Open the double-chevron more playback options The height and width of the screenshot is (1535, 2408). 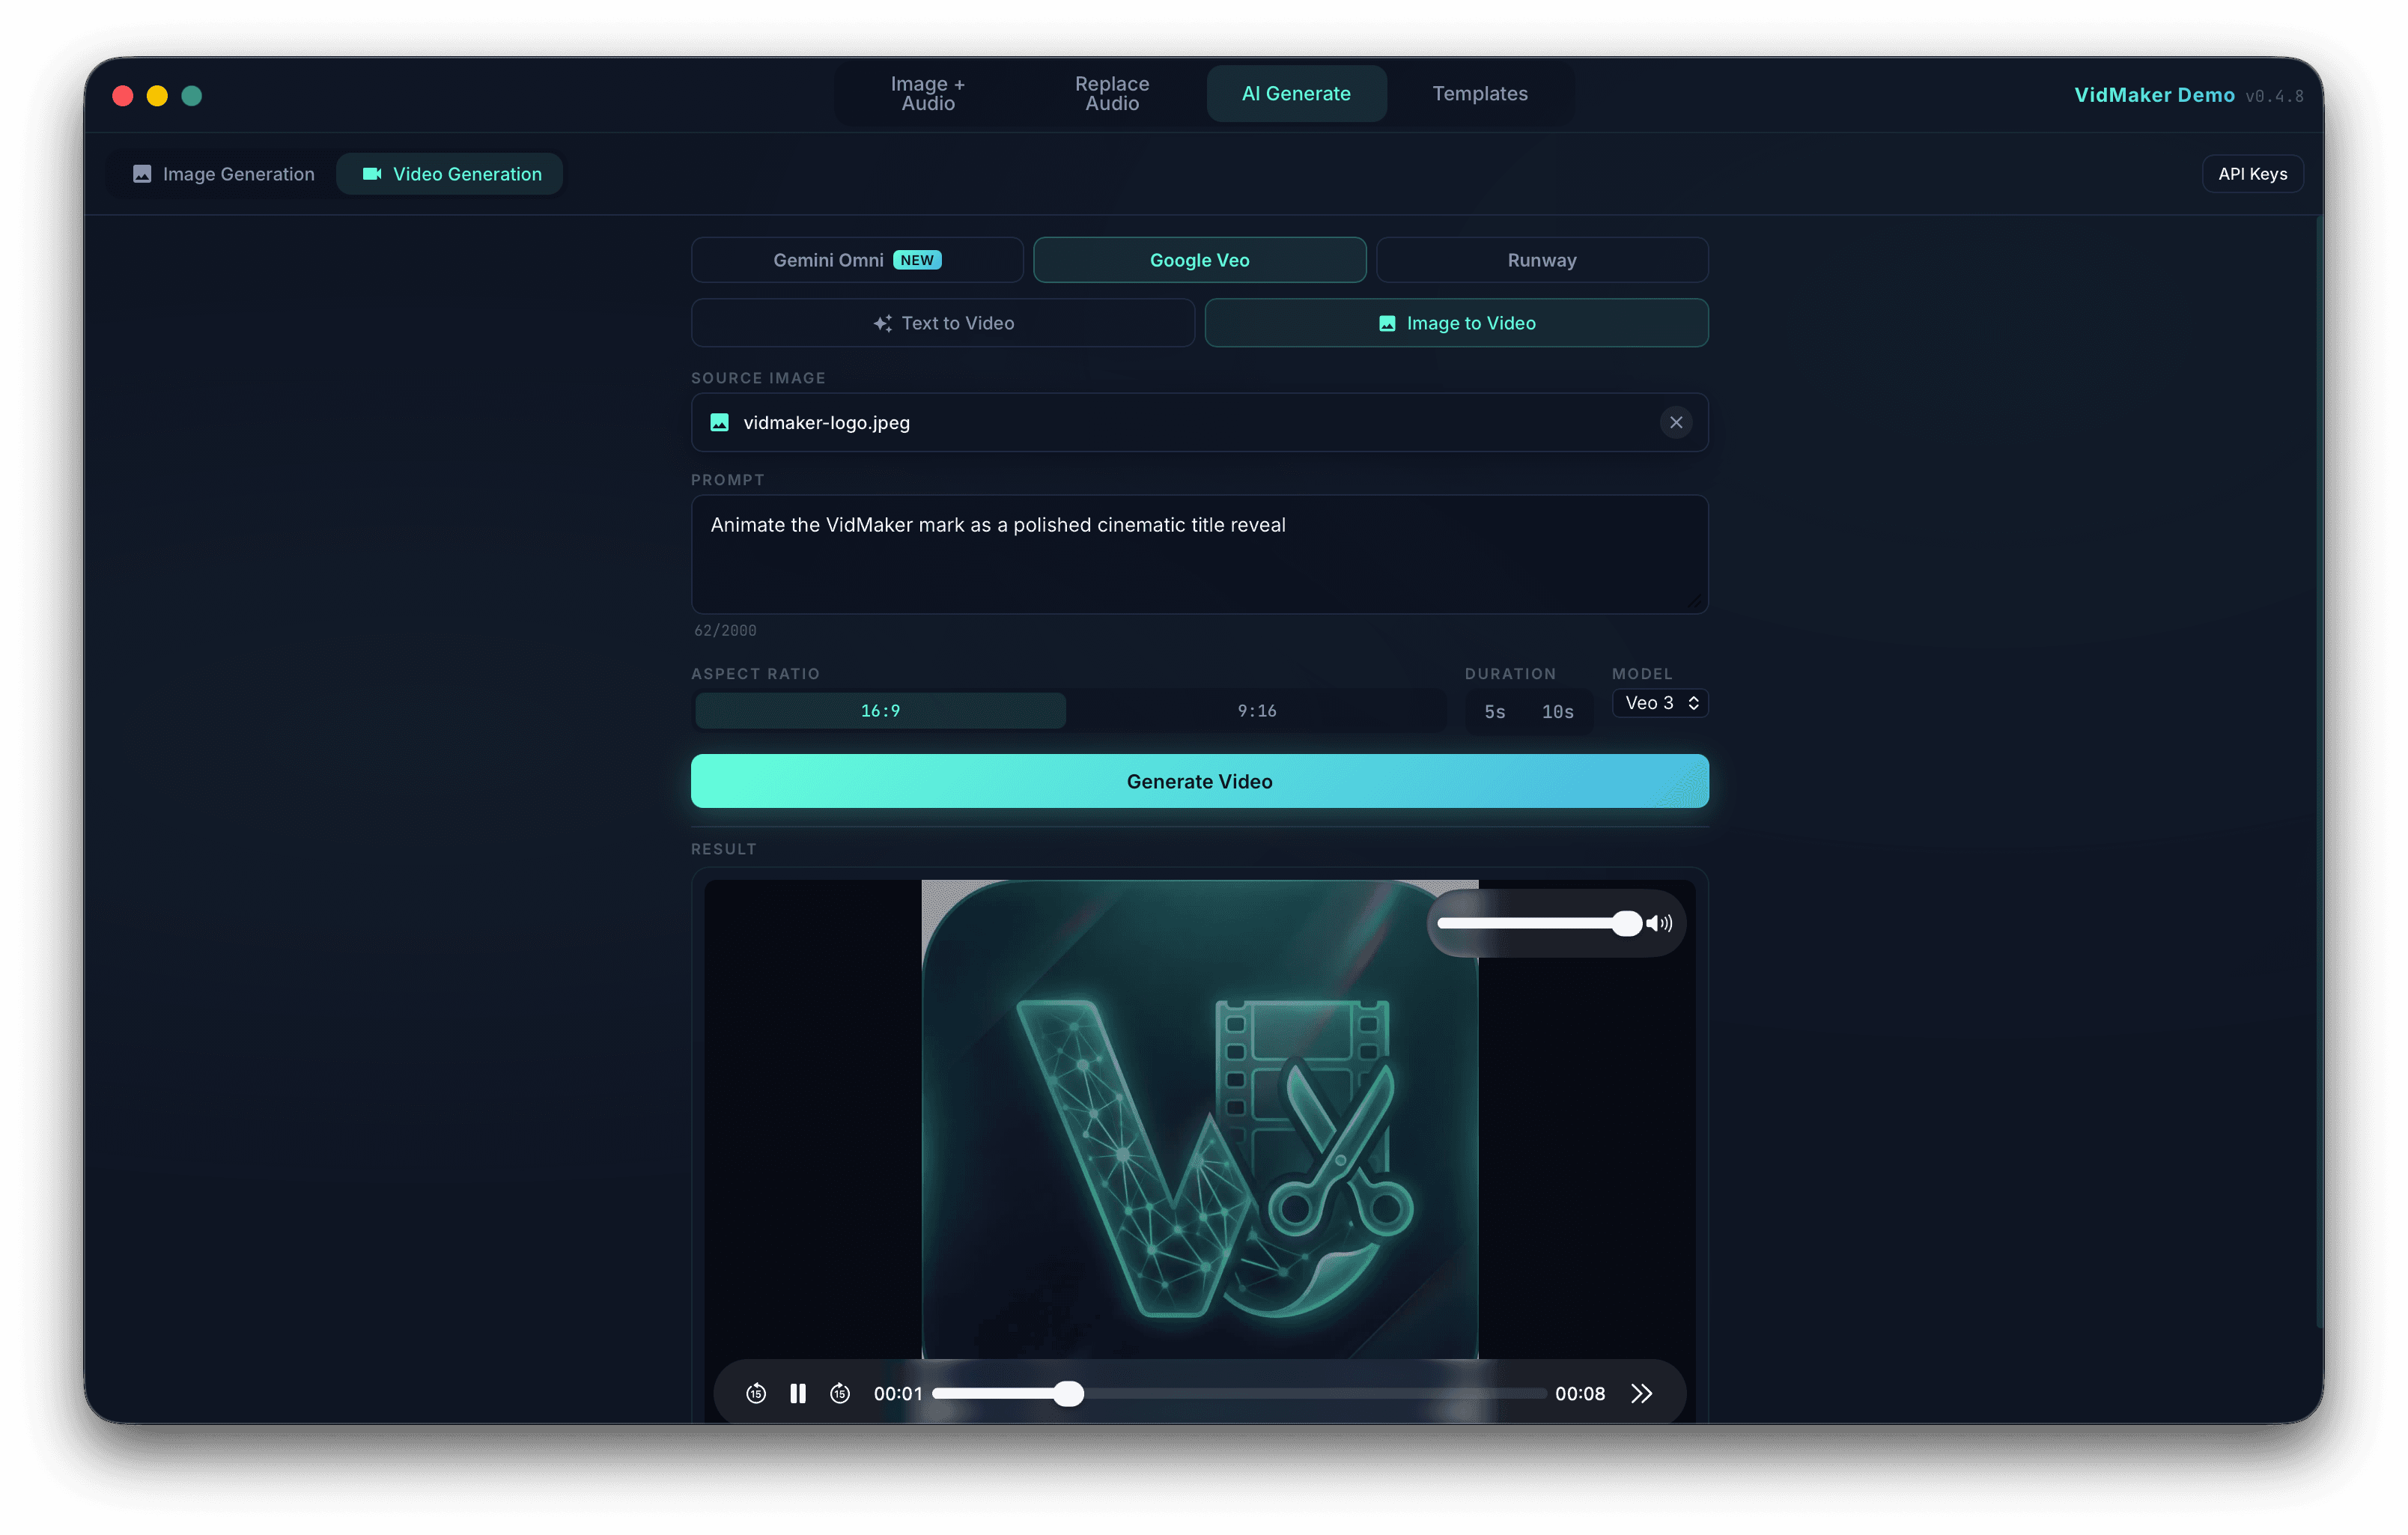point(1641,1393)
